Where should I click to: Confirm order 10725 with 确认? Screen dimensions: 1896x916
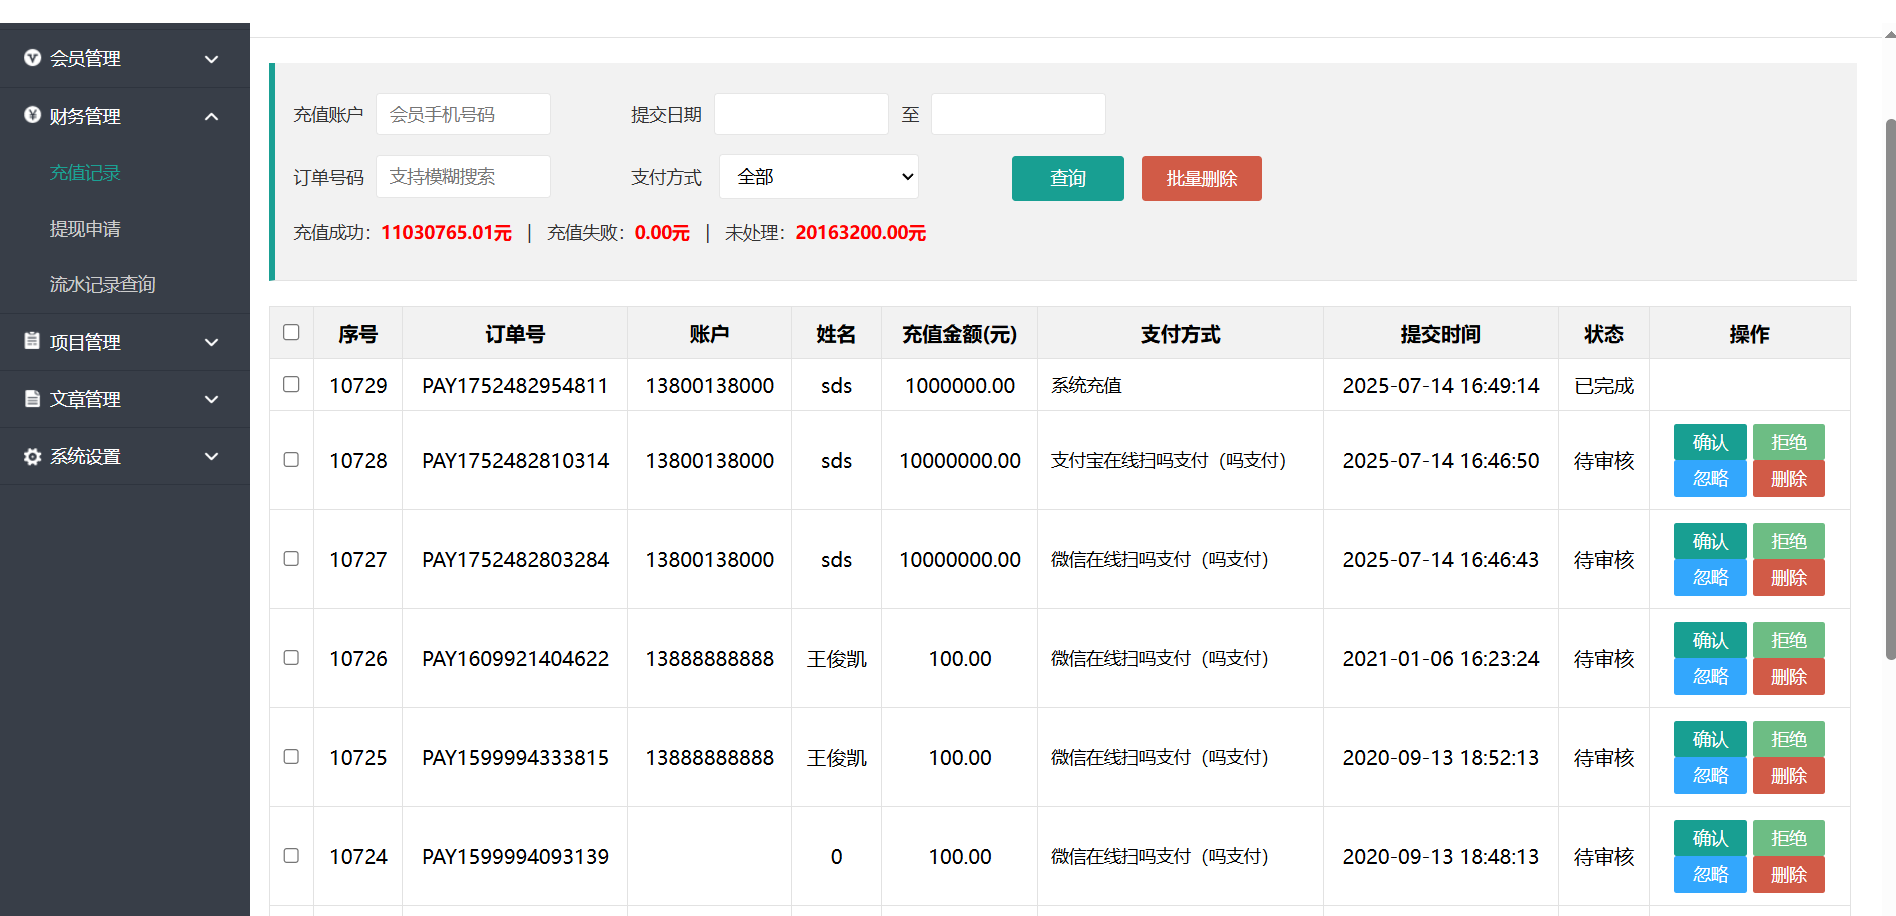pos(1710,739)
